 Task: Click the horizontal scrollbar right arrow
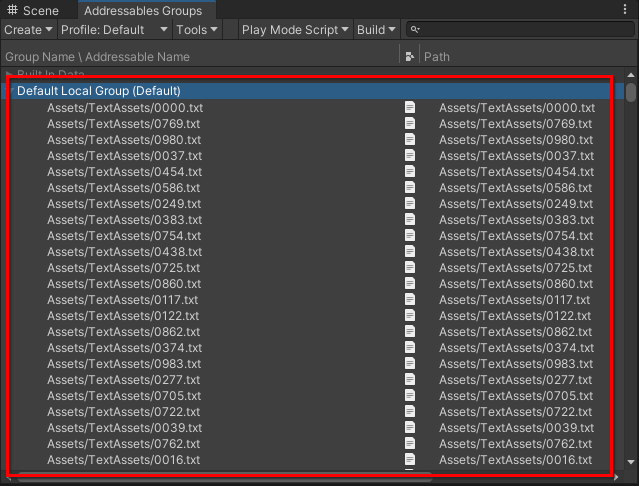click(x=616, y=477)
